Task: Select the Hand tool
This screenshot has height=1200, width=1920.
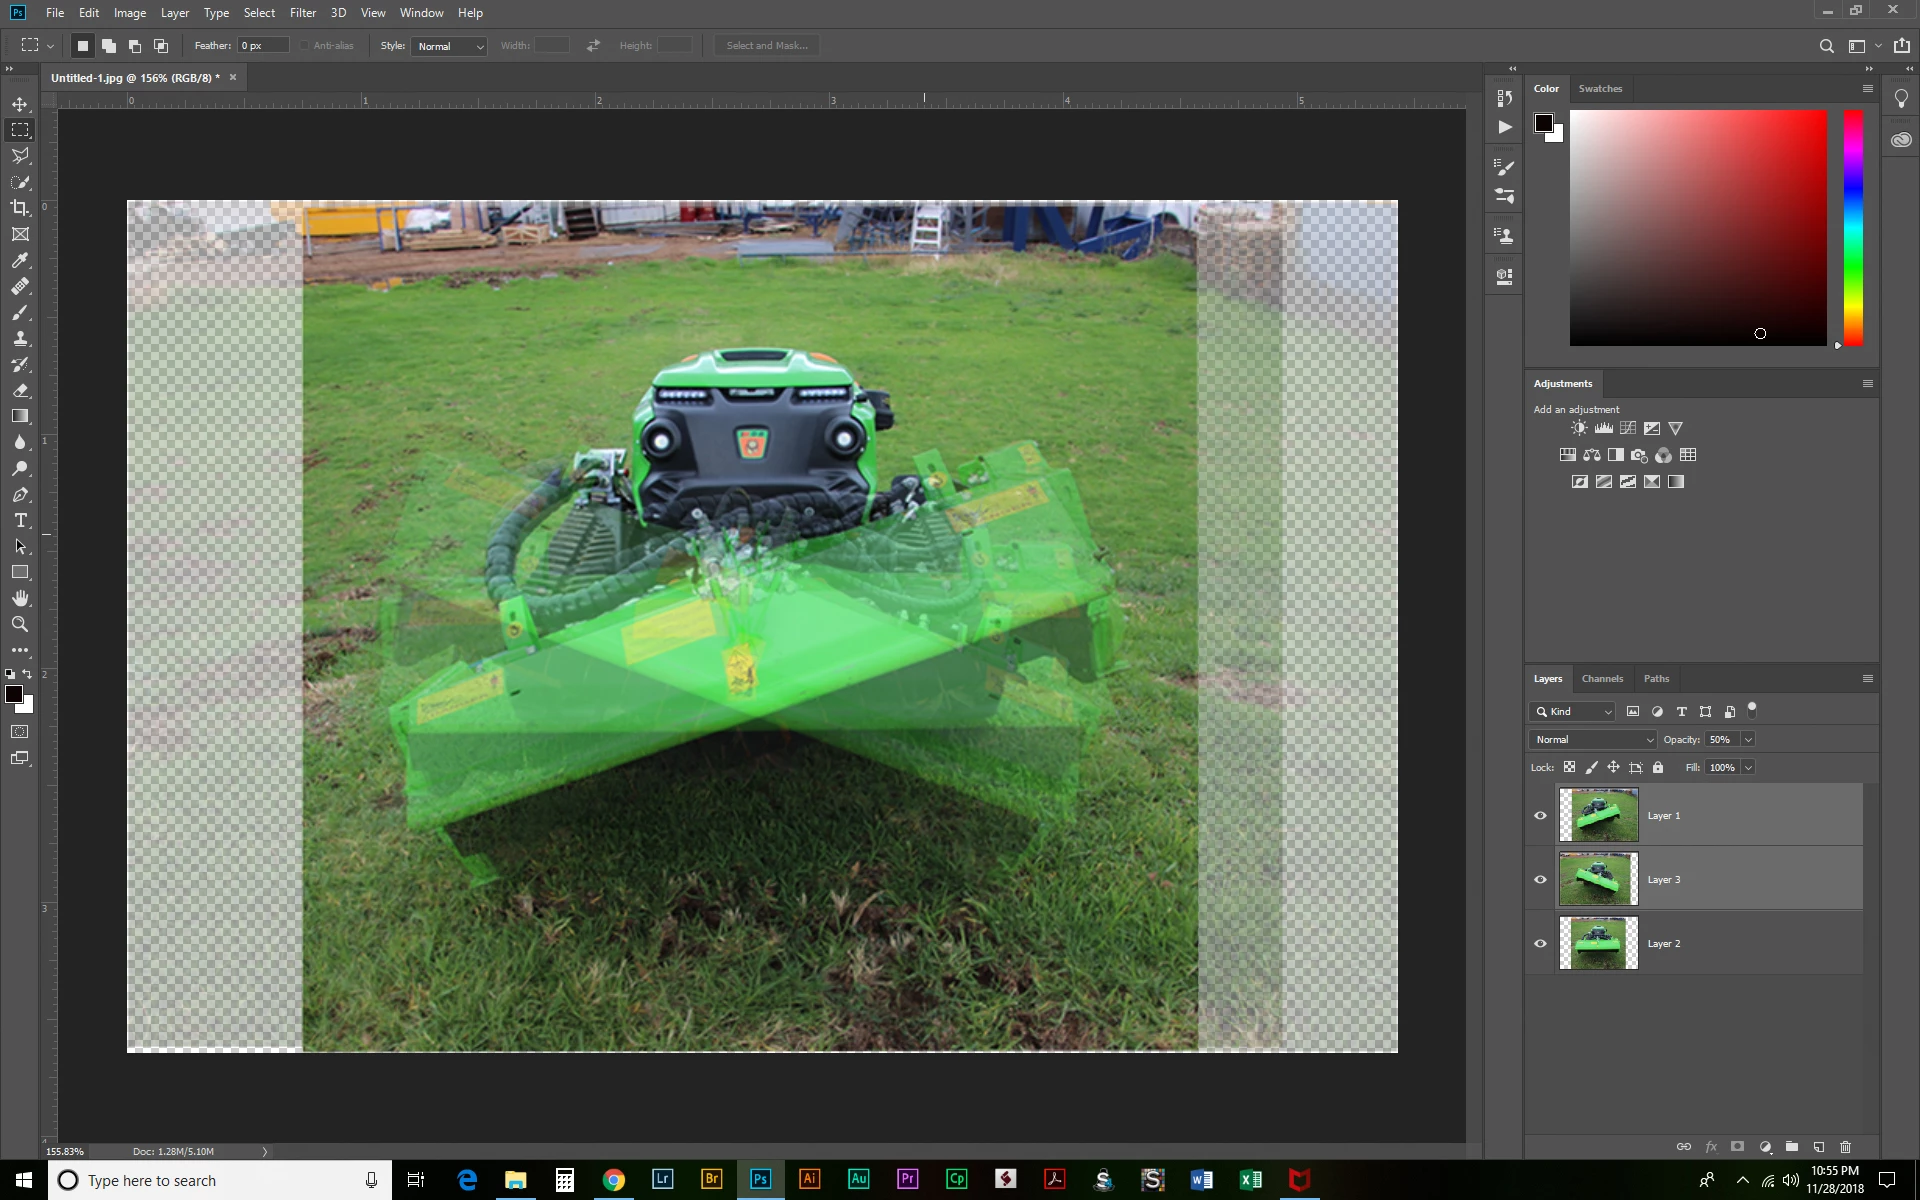Action: pyautogui.click(x=20, y=598)
